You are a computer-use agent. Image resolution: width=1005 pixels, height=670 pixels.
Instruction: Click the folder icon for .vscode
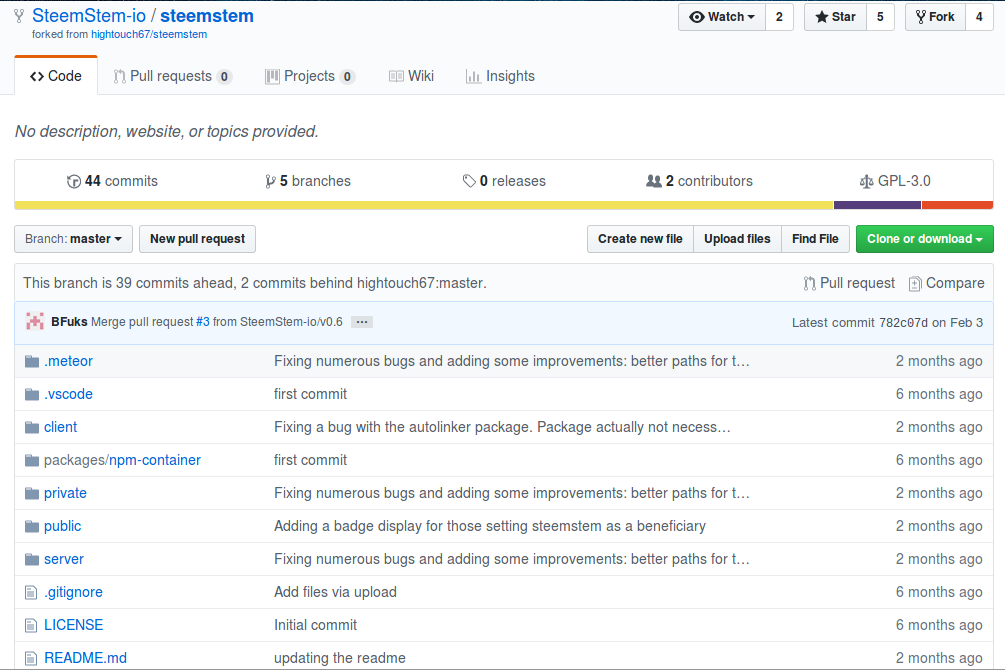point(32,394)
